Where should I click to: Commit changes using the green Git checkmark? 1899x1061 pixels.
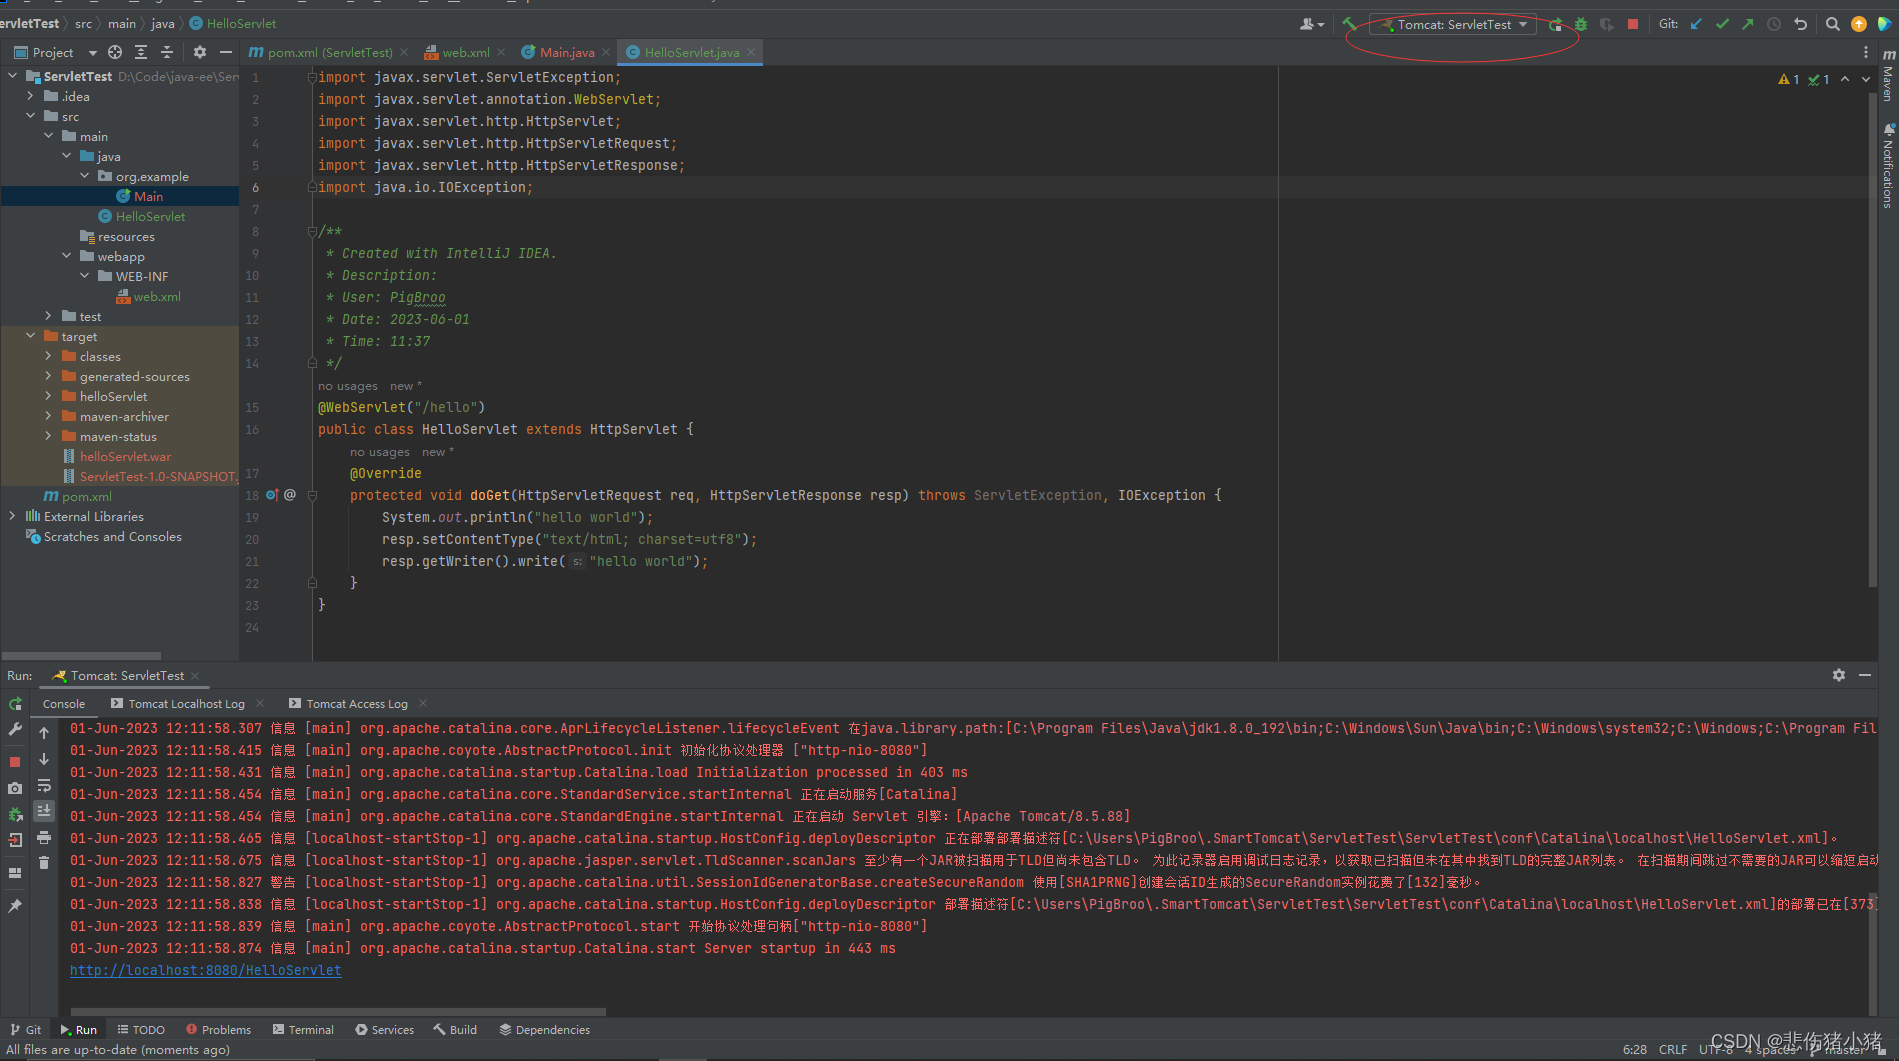1722,24
